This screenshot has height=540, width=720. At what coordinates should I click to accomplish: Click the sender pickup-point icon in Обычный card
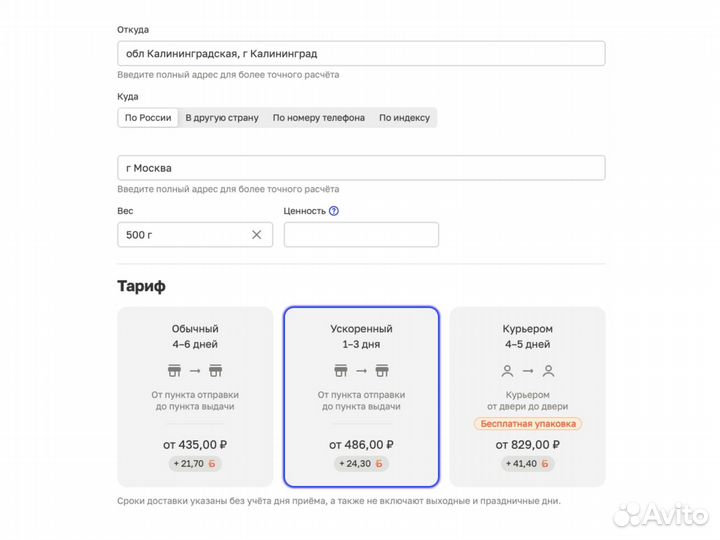coord(174,370)
